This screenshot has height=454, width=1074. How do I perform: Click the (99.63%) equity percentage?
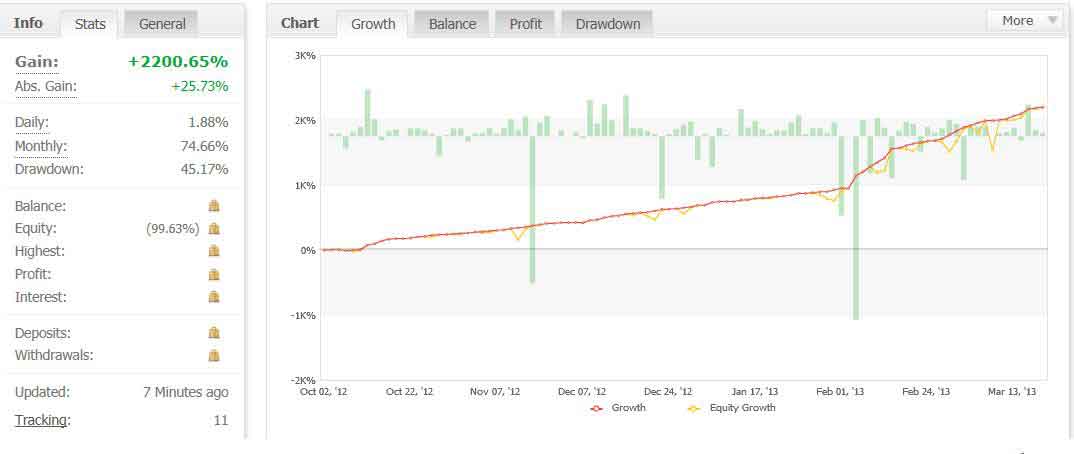[173, 229]
